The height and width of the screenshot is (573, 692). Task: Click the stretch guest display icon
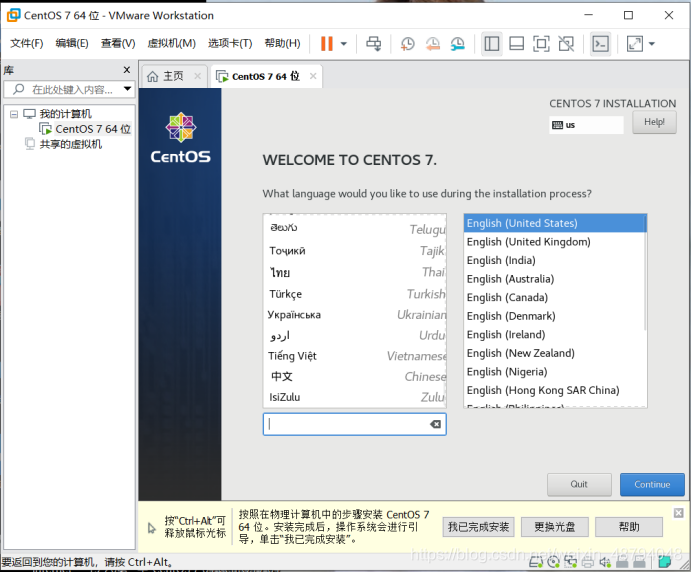[x=635, y=44]
